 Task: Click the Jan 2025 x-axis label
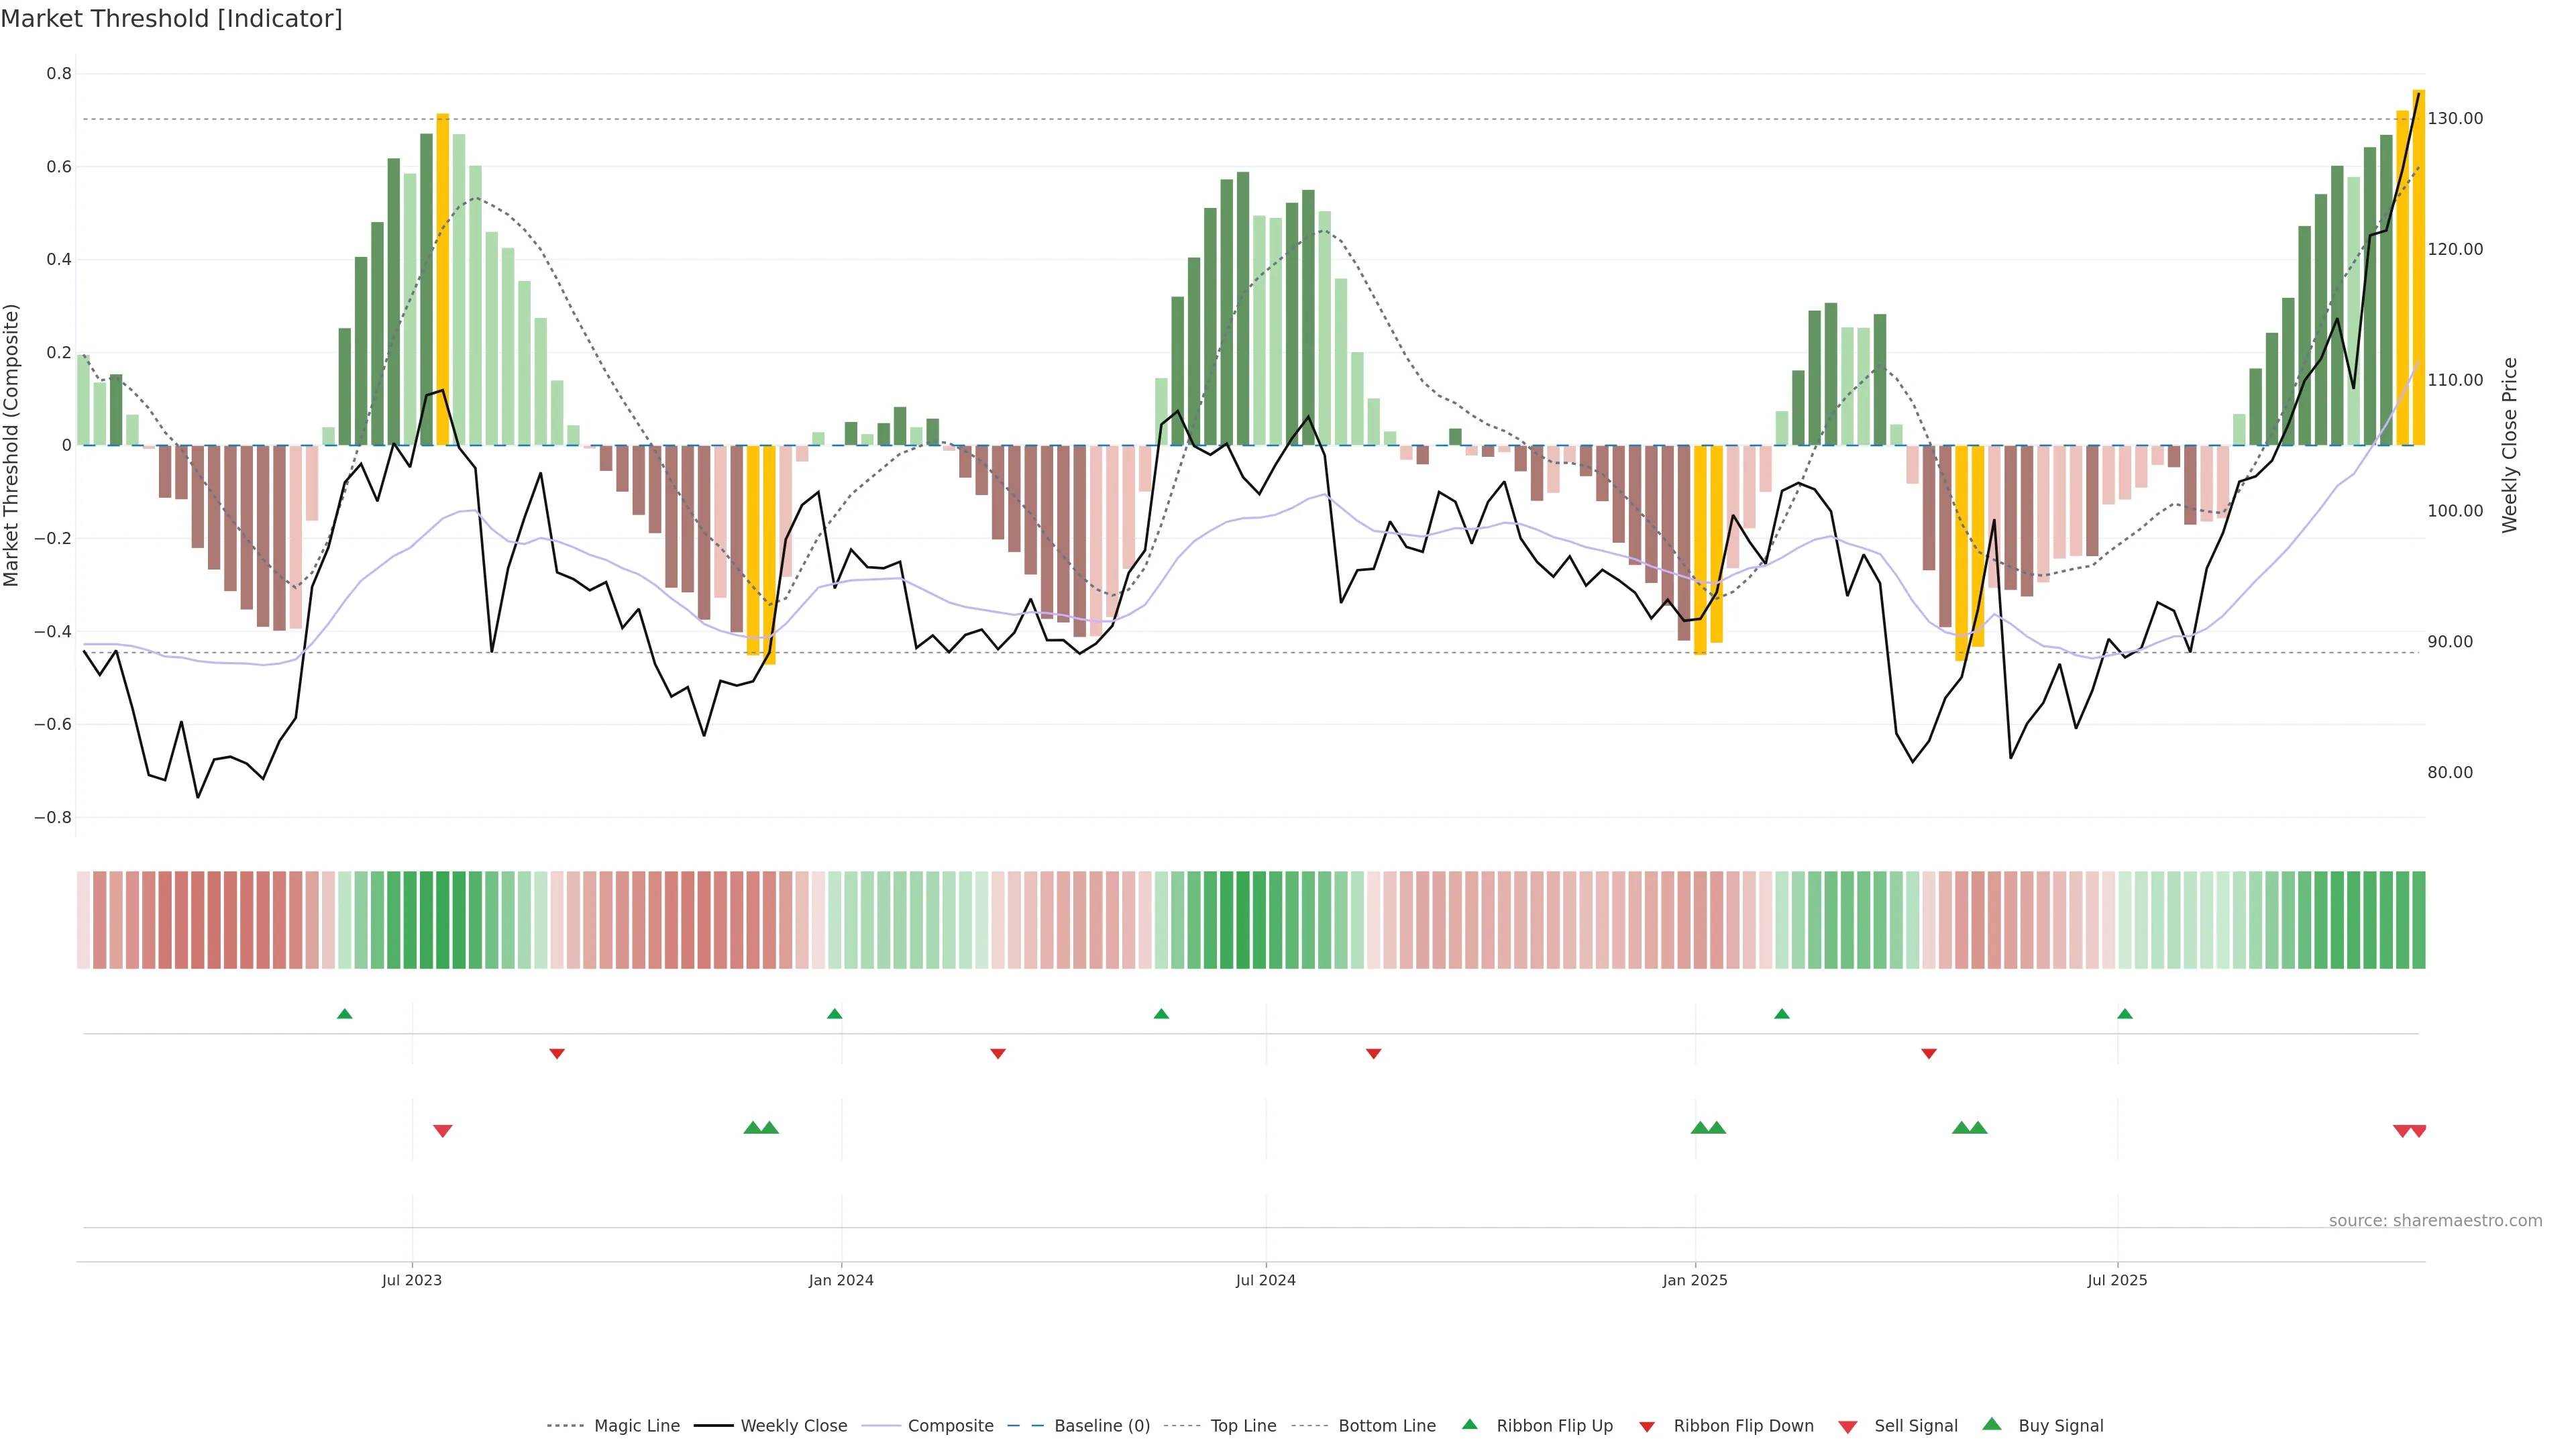click(1695, 1280)
